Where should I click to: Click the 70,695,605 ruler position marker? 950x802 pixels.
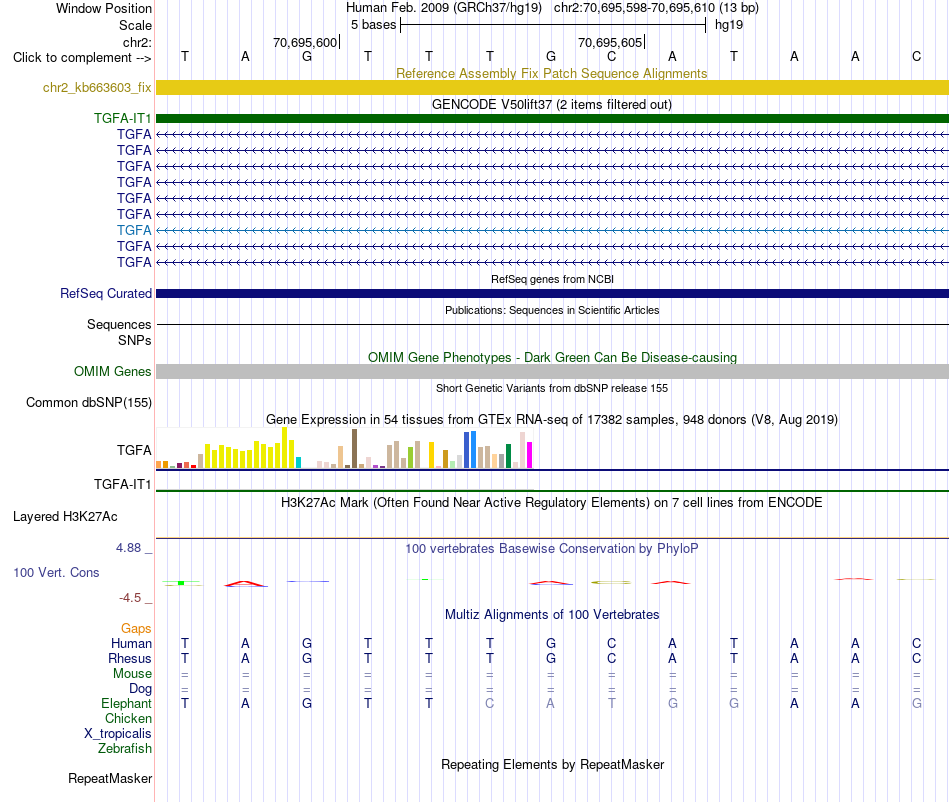point(610,42)
